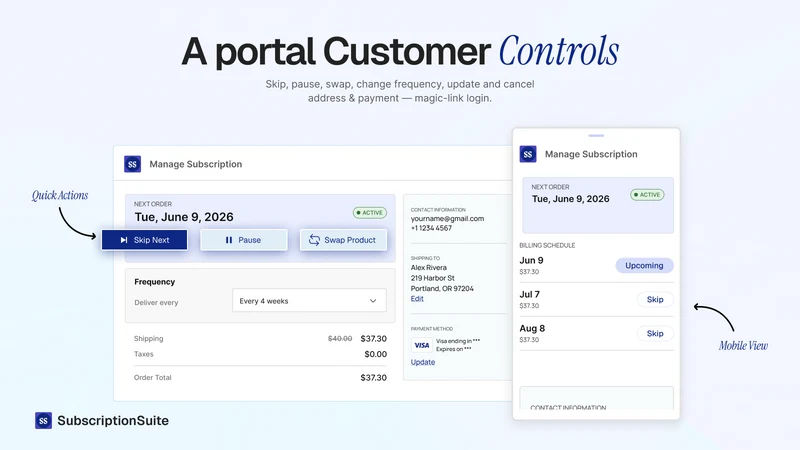This screenshot has height=450, width=800.
Task: Click the BILLING SCHEDULE heading in mobile view
Action: coord(547,245)
